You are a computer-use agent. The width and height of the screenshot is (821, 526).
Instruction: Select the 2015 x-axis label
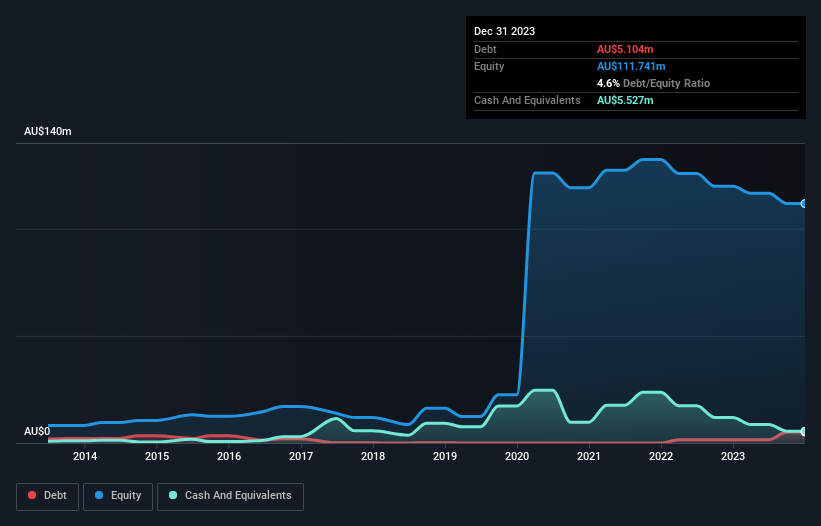tap(157, 456)
